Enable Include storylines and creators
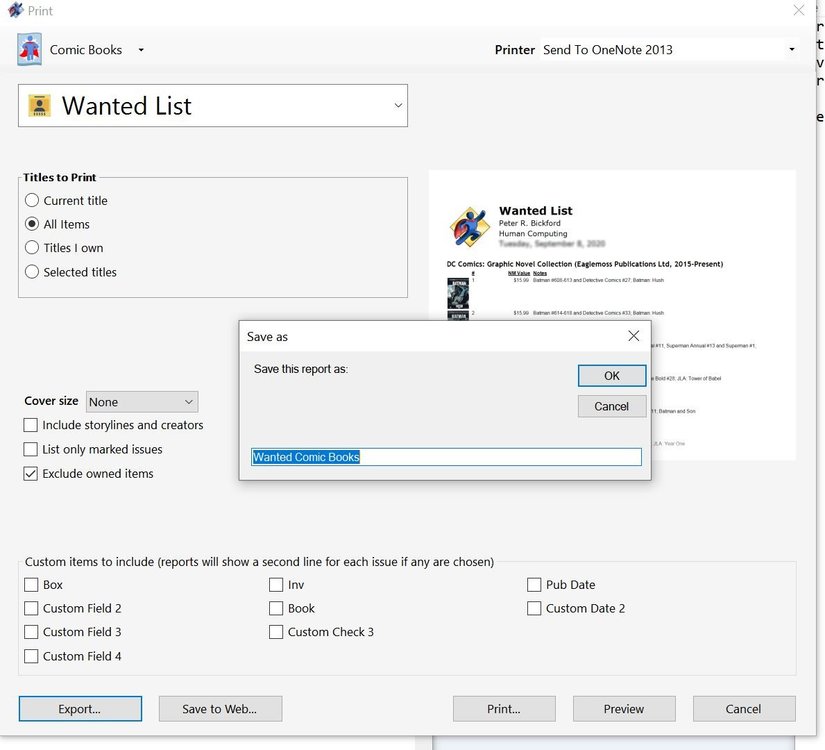Screen dimensions: 825x750 coord(31,425)
